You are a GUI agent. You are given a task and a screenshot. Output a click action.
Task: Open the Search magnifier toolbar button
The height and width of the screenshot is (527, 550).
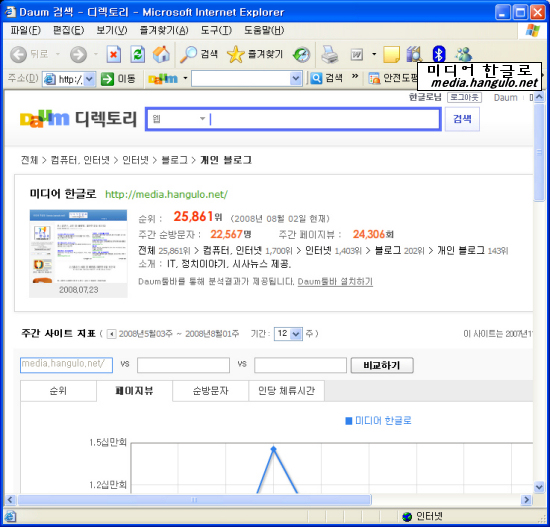(199, 54)
